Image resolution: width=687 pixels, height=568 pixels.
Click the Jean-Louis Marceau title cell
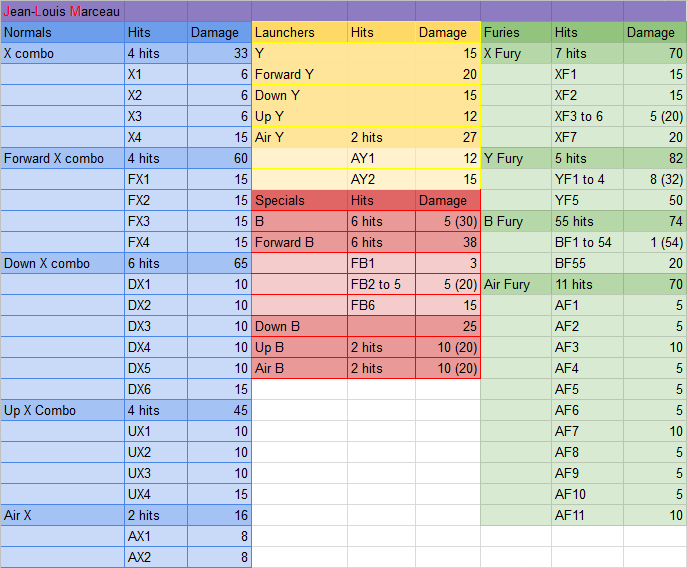pyautogui.click(x=62, y=11)
